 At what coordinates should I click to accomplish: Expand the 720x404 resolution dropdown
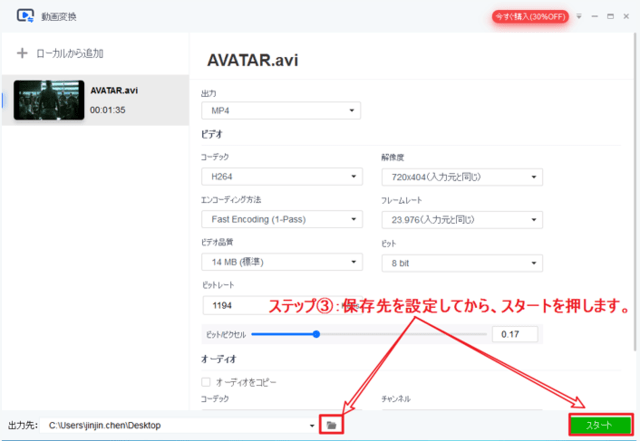(x=461, y=177)
